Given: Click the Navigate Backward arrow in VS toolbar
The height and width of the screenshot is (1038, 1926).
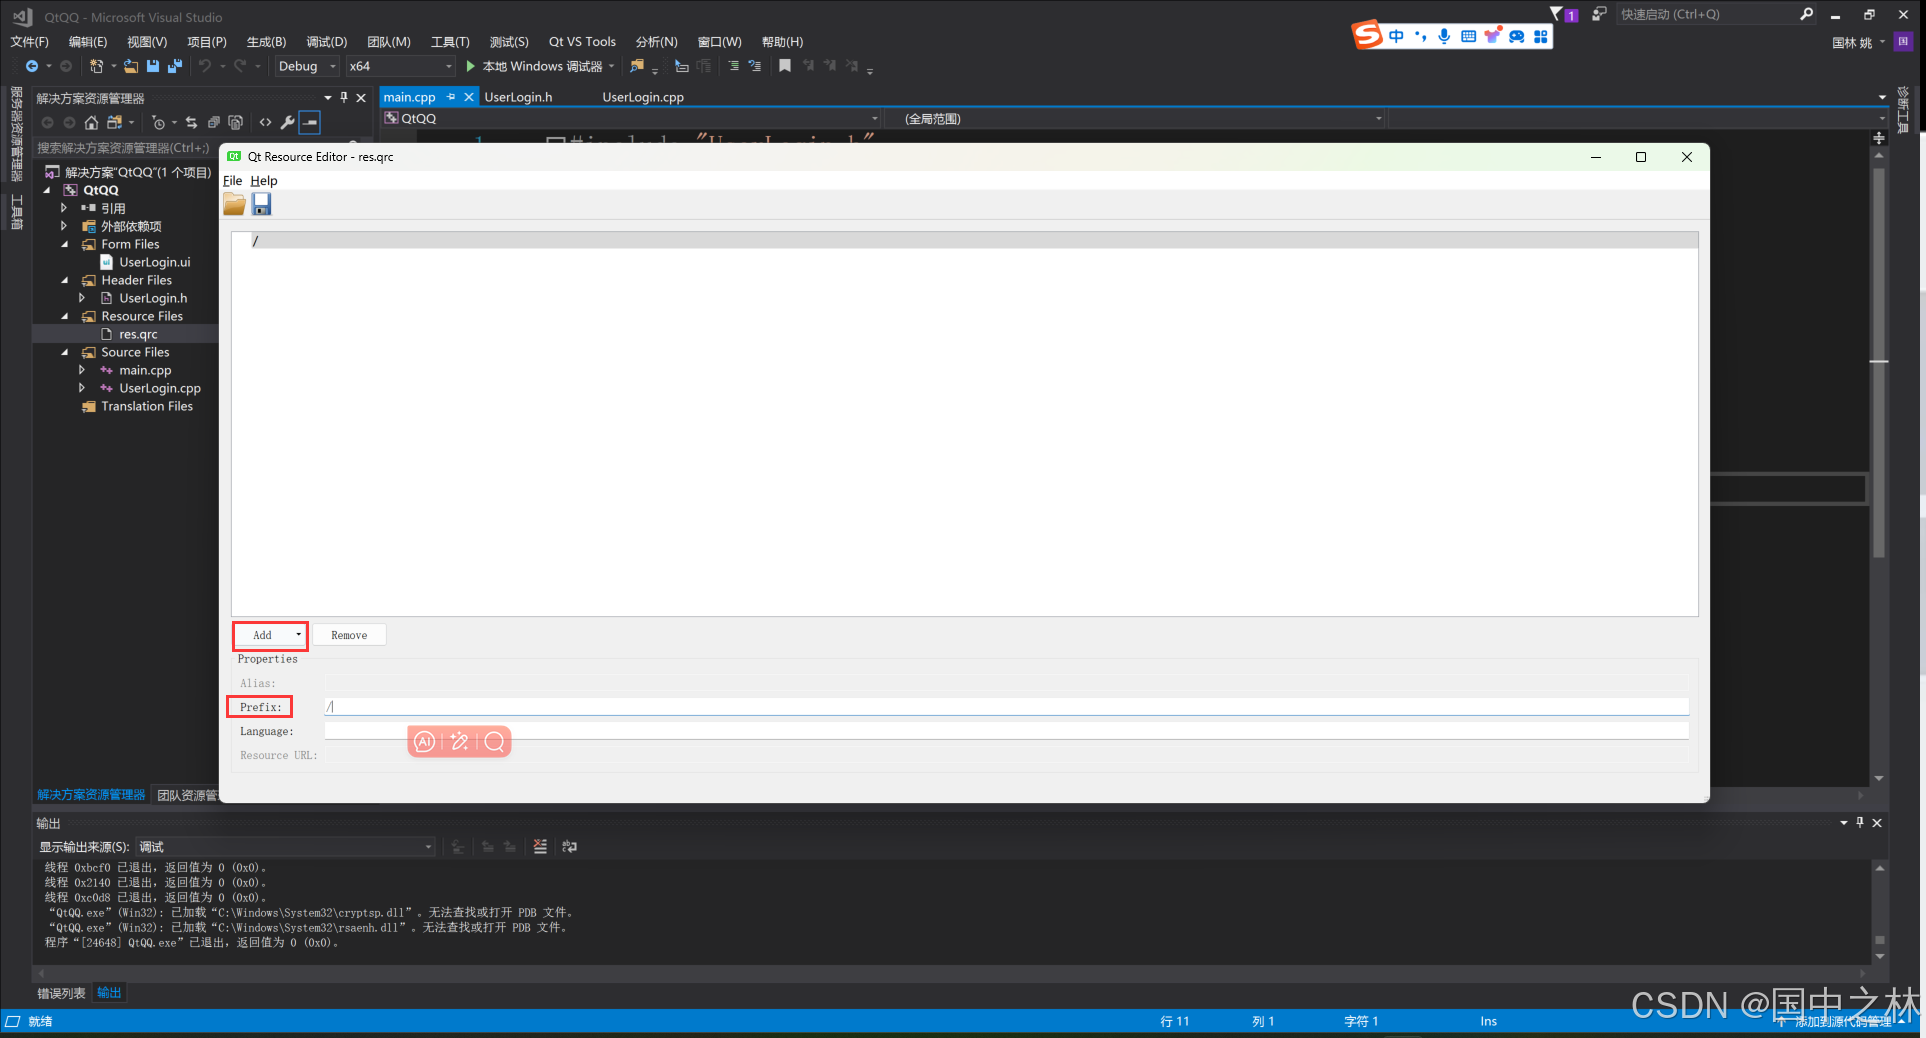Looking at the screenshot, I should coord(32,66).
